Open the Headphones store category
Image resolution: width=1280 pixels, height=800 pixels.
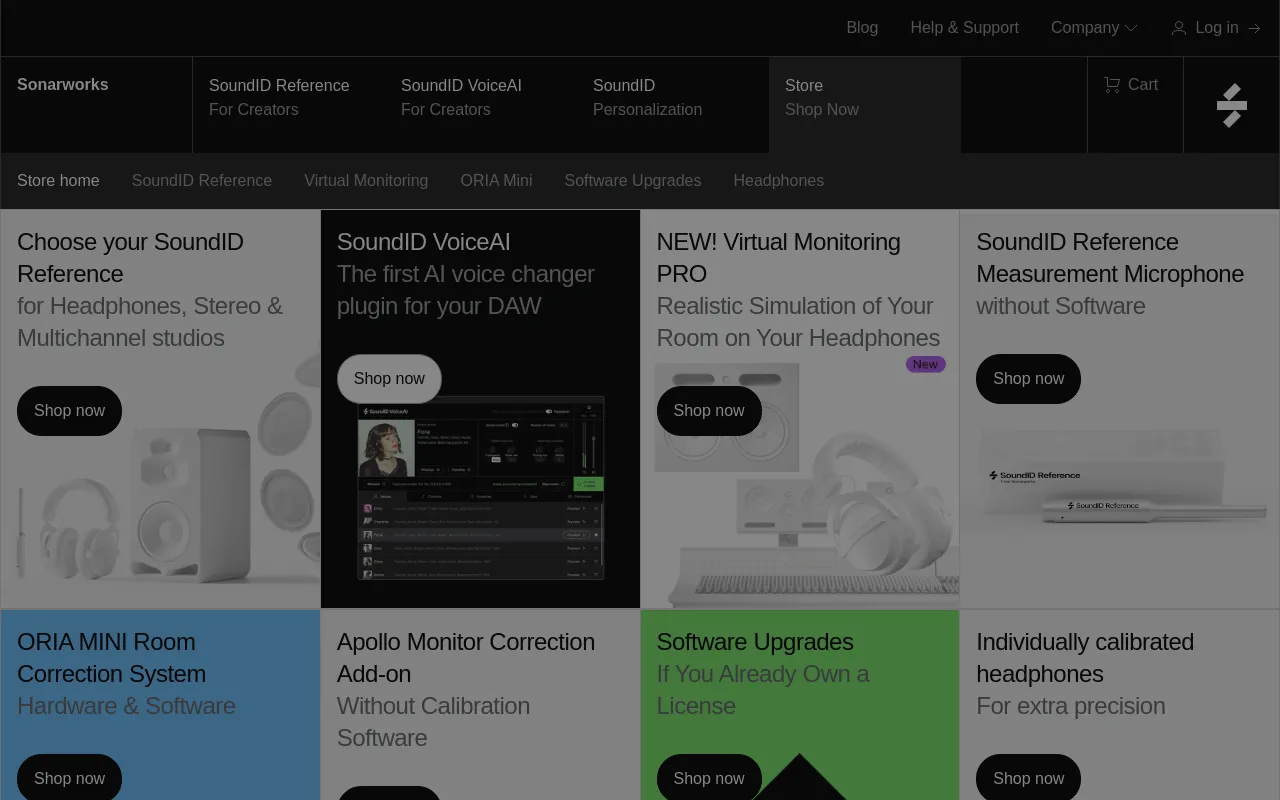pos(779,181)
